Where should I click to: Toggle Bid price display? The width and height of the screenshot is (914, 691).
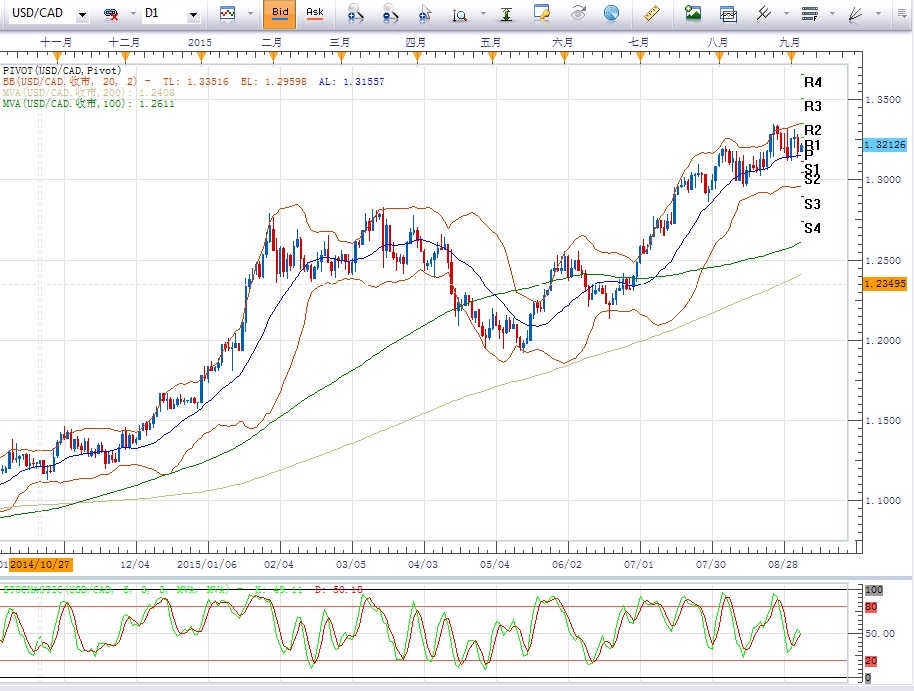click(280, 14)
